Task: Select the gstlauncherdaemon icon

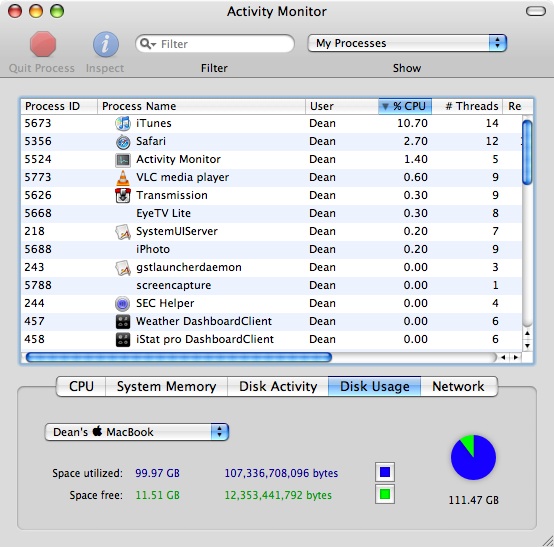Action: point(123,267)
